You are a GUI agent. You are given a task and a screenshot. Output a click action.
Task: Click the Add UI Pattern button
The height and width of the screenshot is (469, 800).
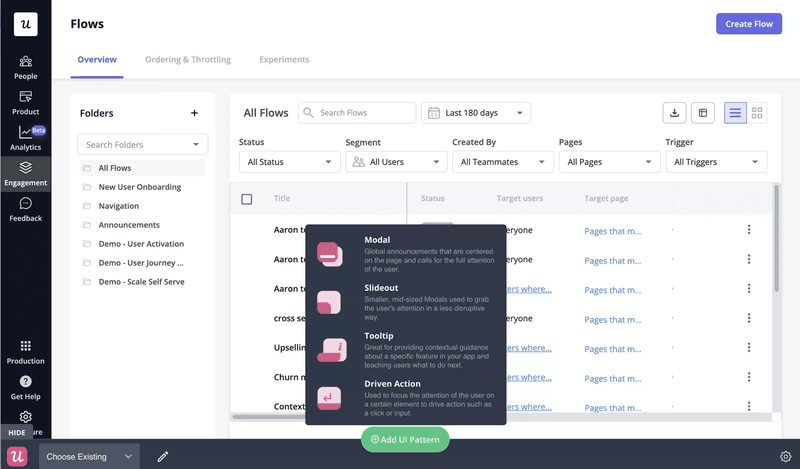[x=405, y=439]
